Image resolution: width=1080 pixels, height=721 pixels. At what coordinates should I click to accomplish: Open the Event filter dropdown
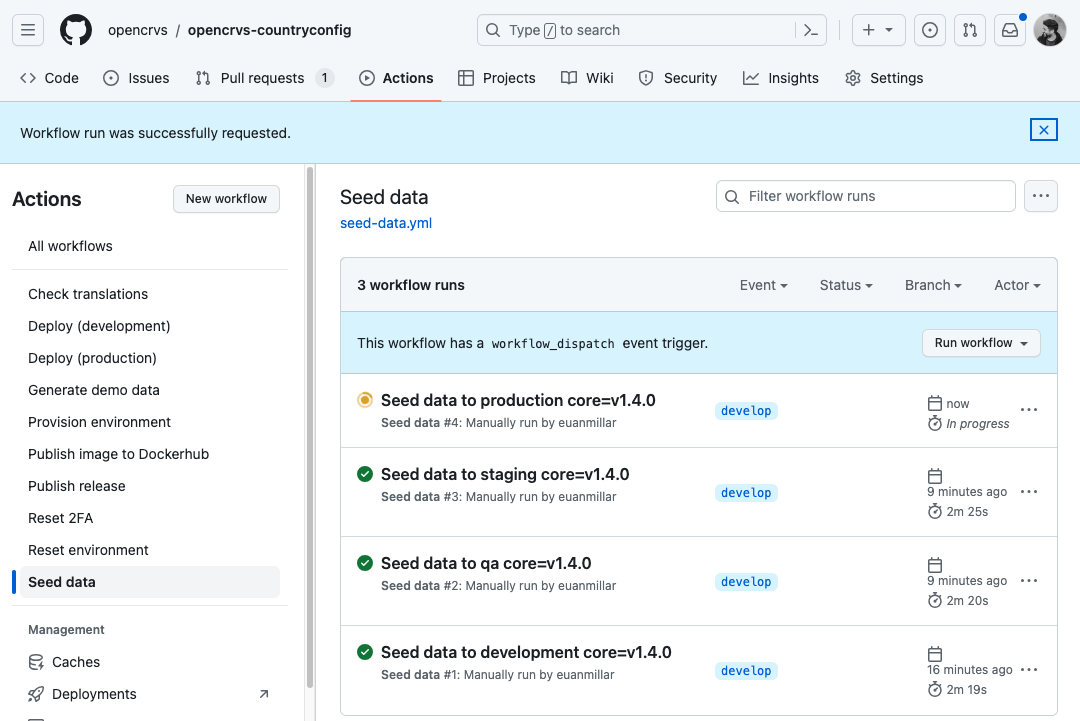[x=763, y=285]
